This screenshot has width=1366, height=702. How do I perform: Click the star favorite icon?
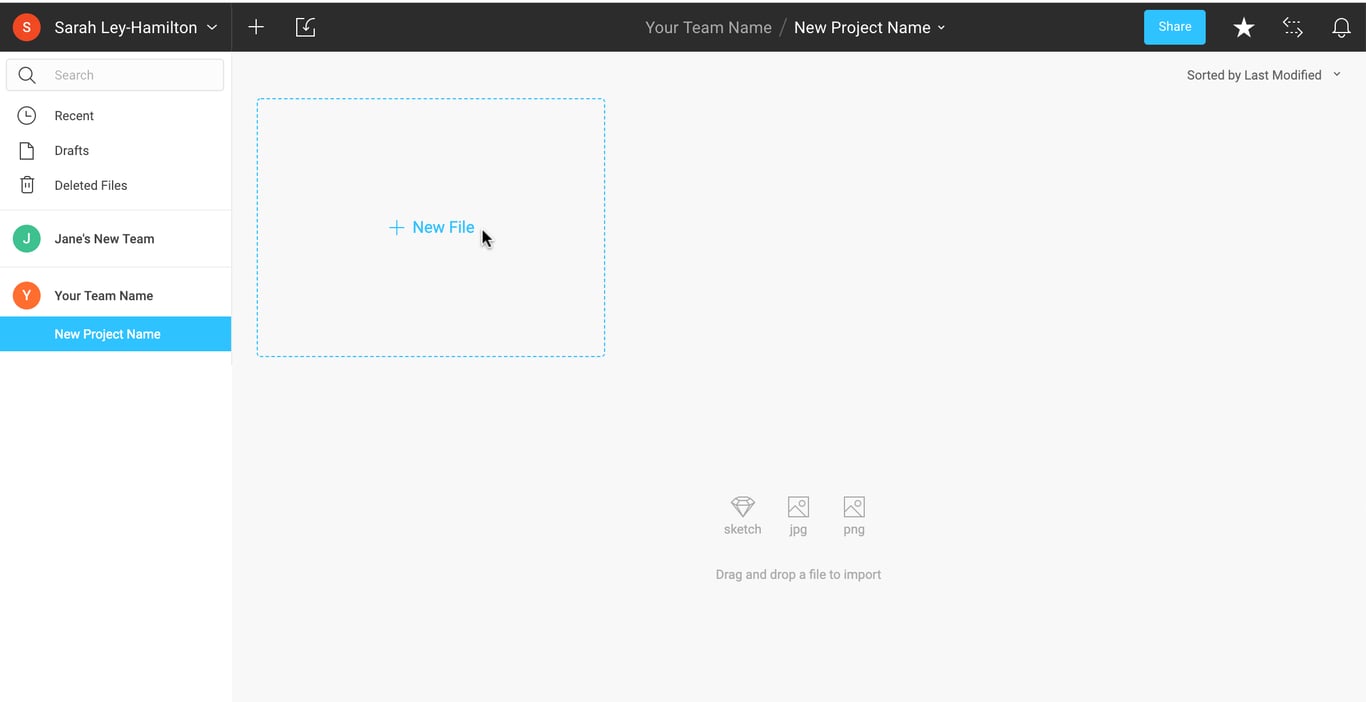[1243, 28]
